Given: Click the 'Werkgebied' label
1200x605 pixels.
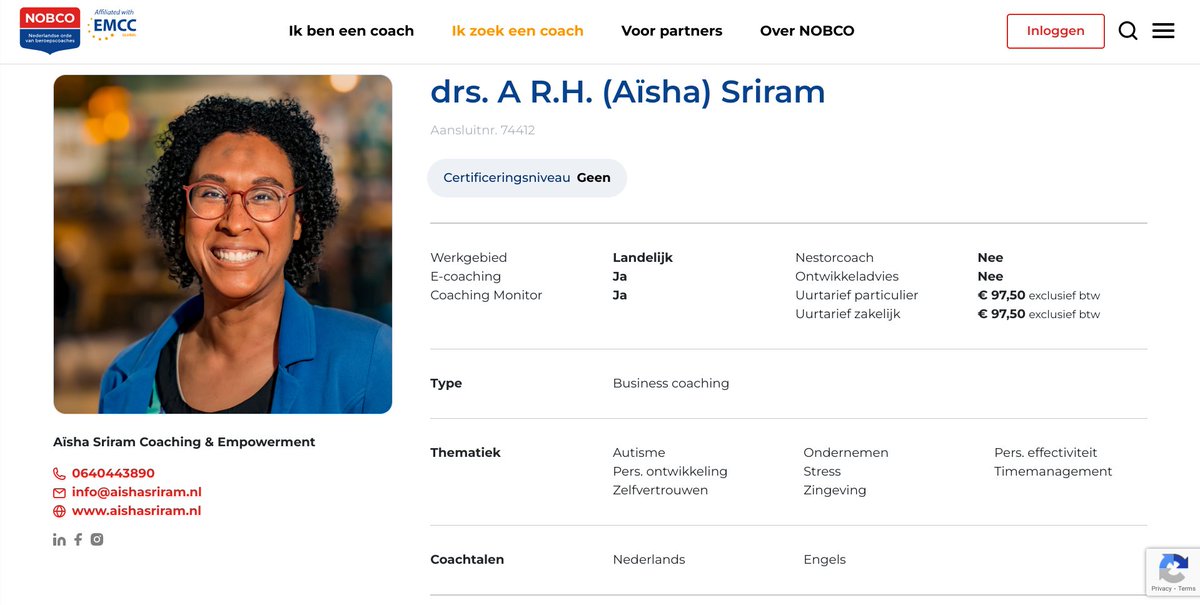Looking at the screenshot, I should point(469,258).
